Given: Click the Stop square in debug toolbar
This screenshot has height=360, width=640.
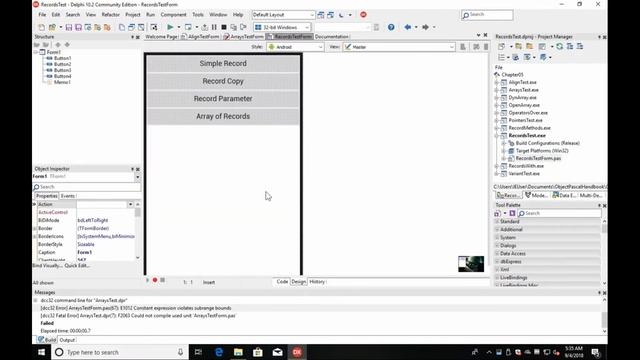Looking at the screenshot, I should pyautogui.click(x=224, y=27).
